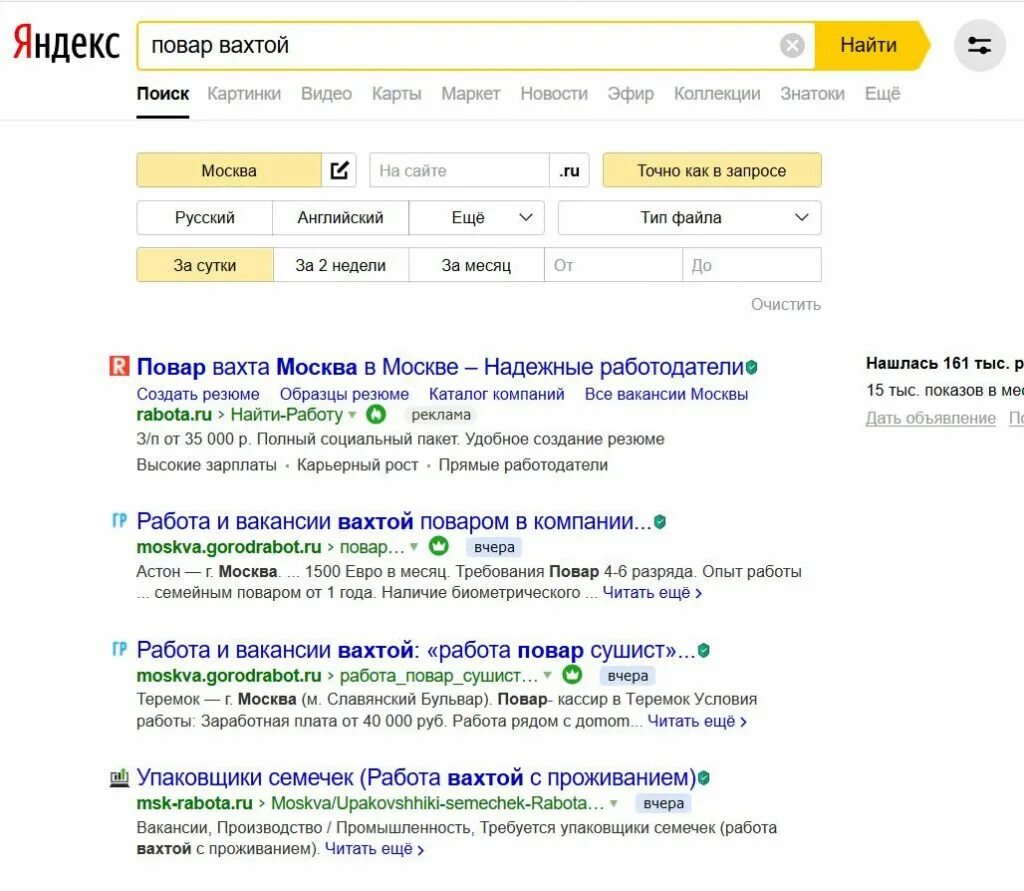Switch to the Маркет tab
The image size is (1024, 891).
click(x=471, y=93)
